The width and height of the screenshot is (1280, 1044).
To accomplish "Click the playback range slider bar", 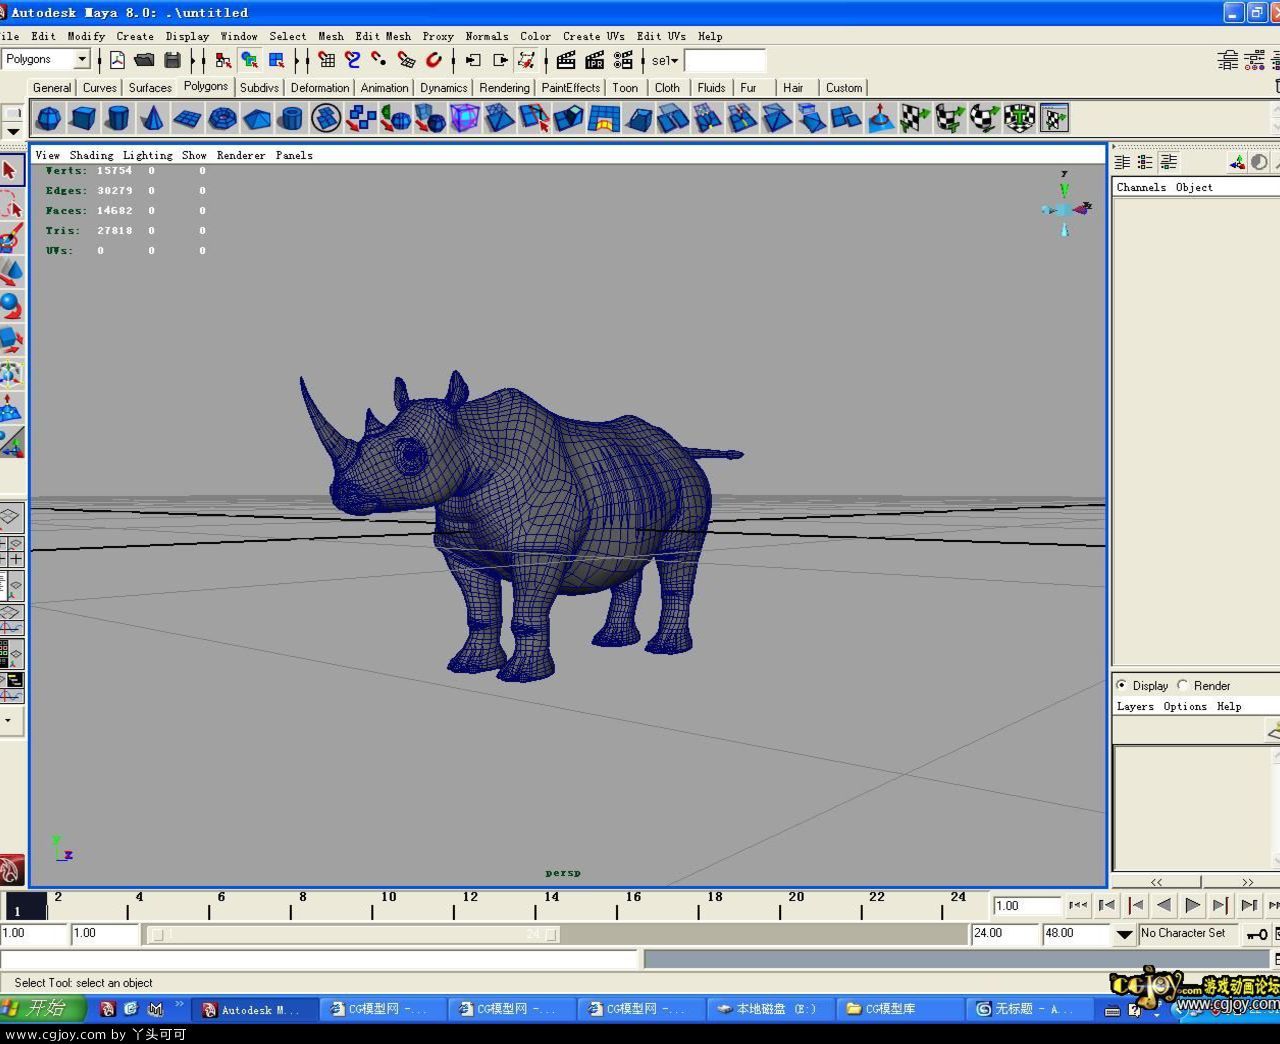I will 353,934.
